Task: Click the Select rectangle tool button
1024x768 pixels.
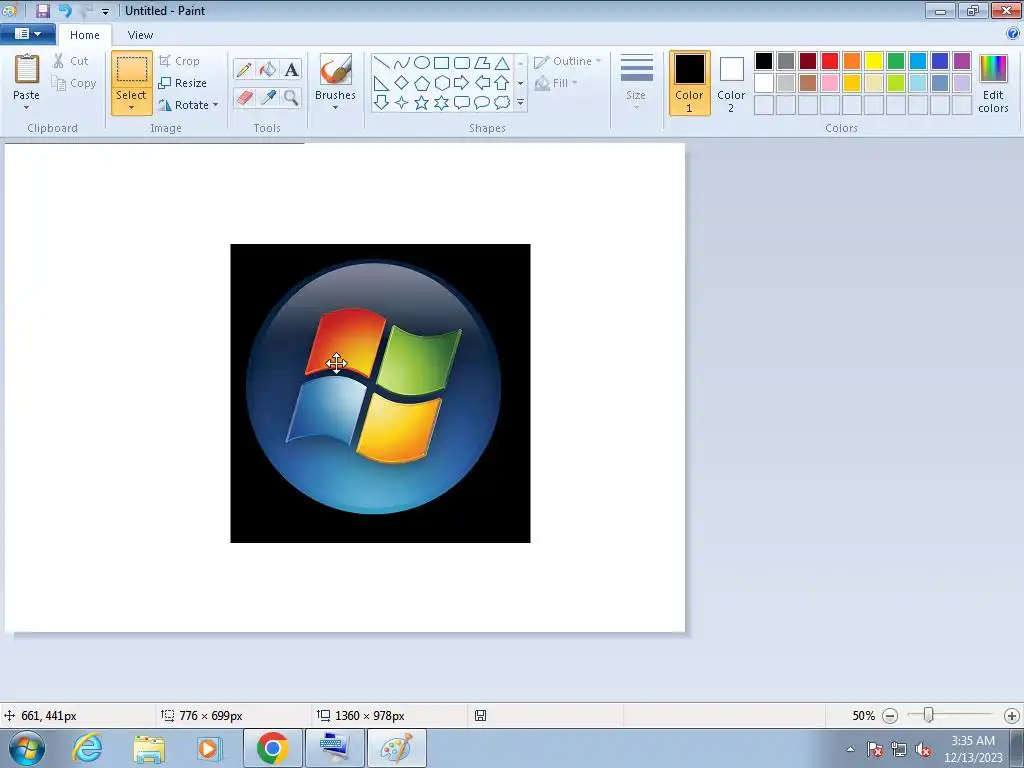Action: coord(132,69)
